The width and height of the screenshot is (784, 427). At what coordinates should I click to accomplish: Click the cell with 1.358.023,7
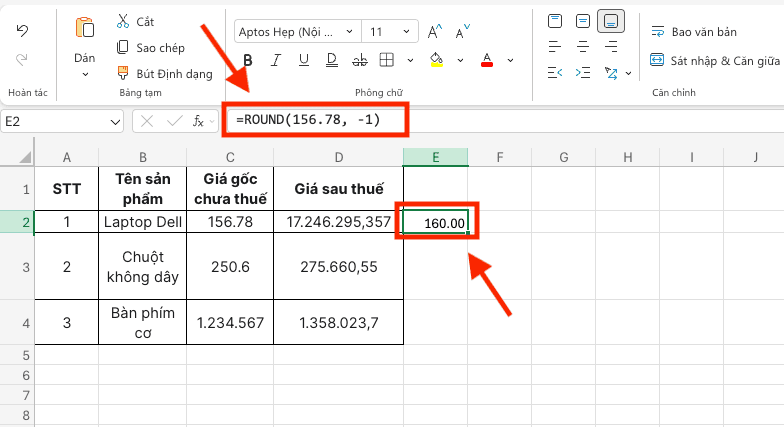[338, 322]
